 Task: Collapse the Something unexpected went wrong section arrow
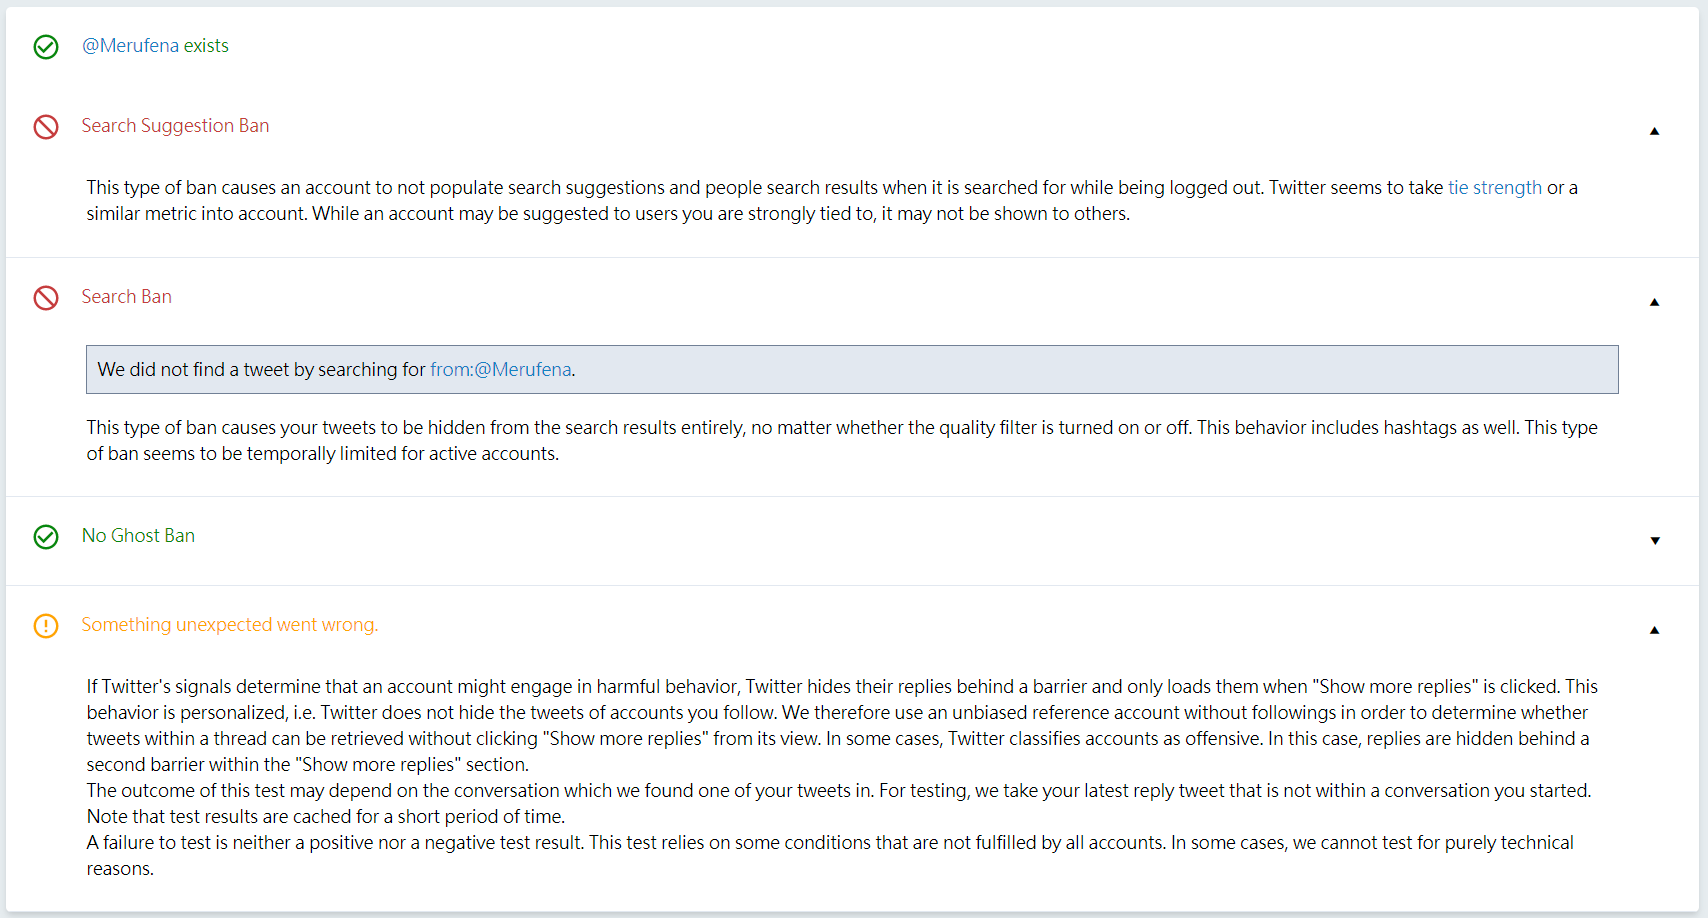1654,630
